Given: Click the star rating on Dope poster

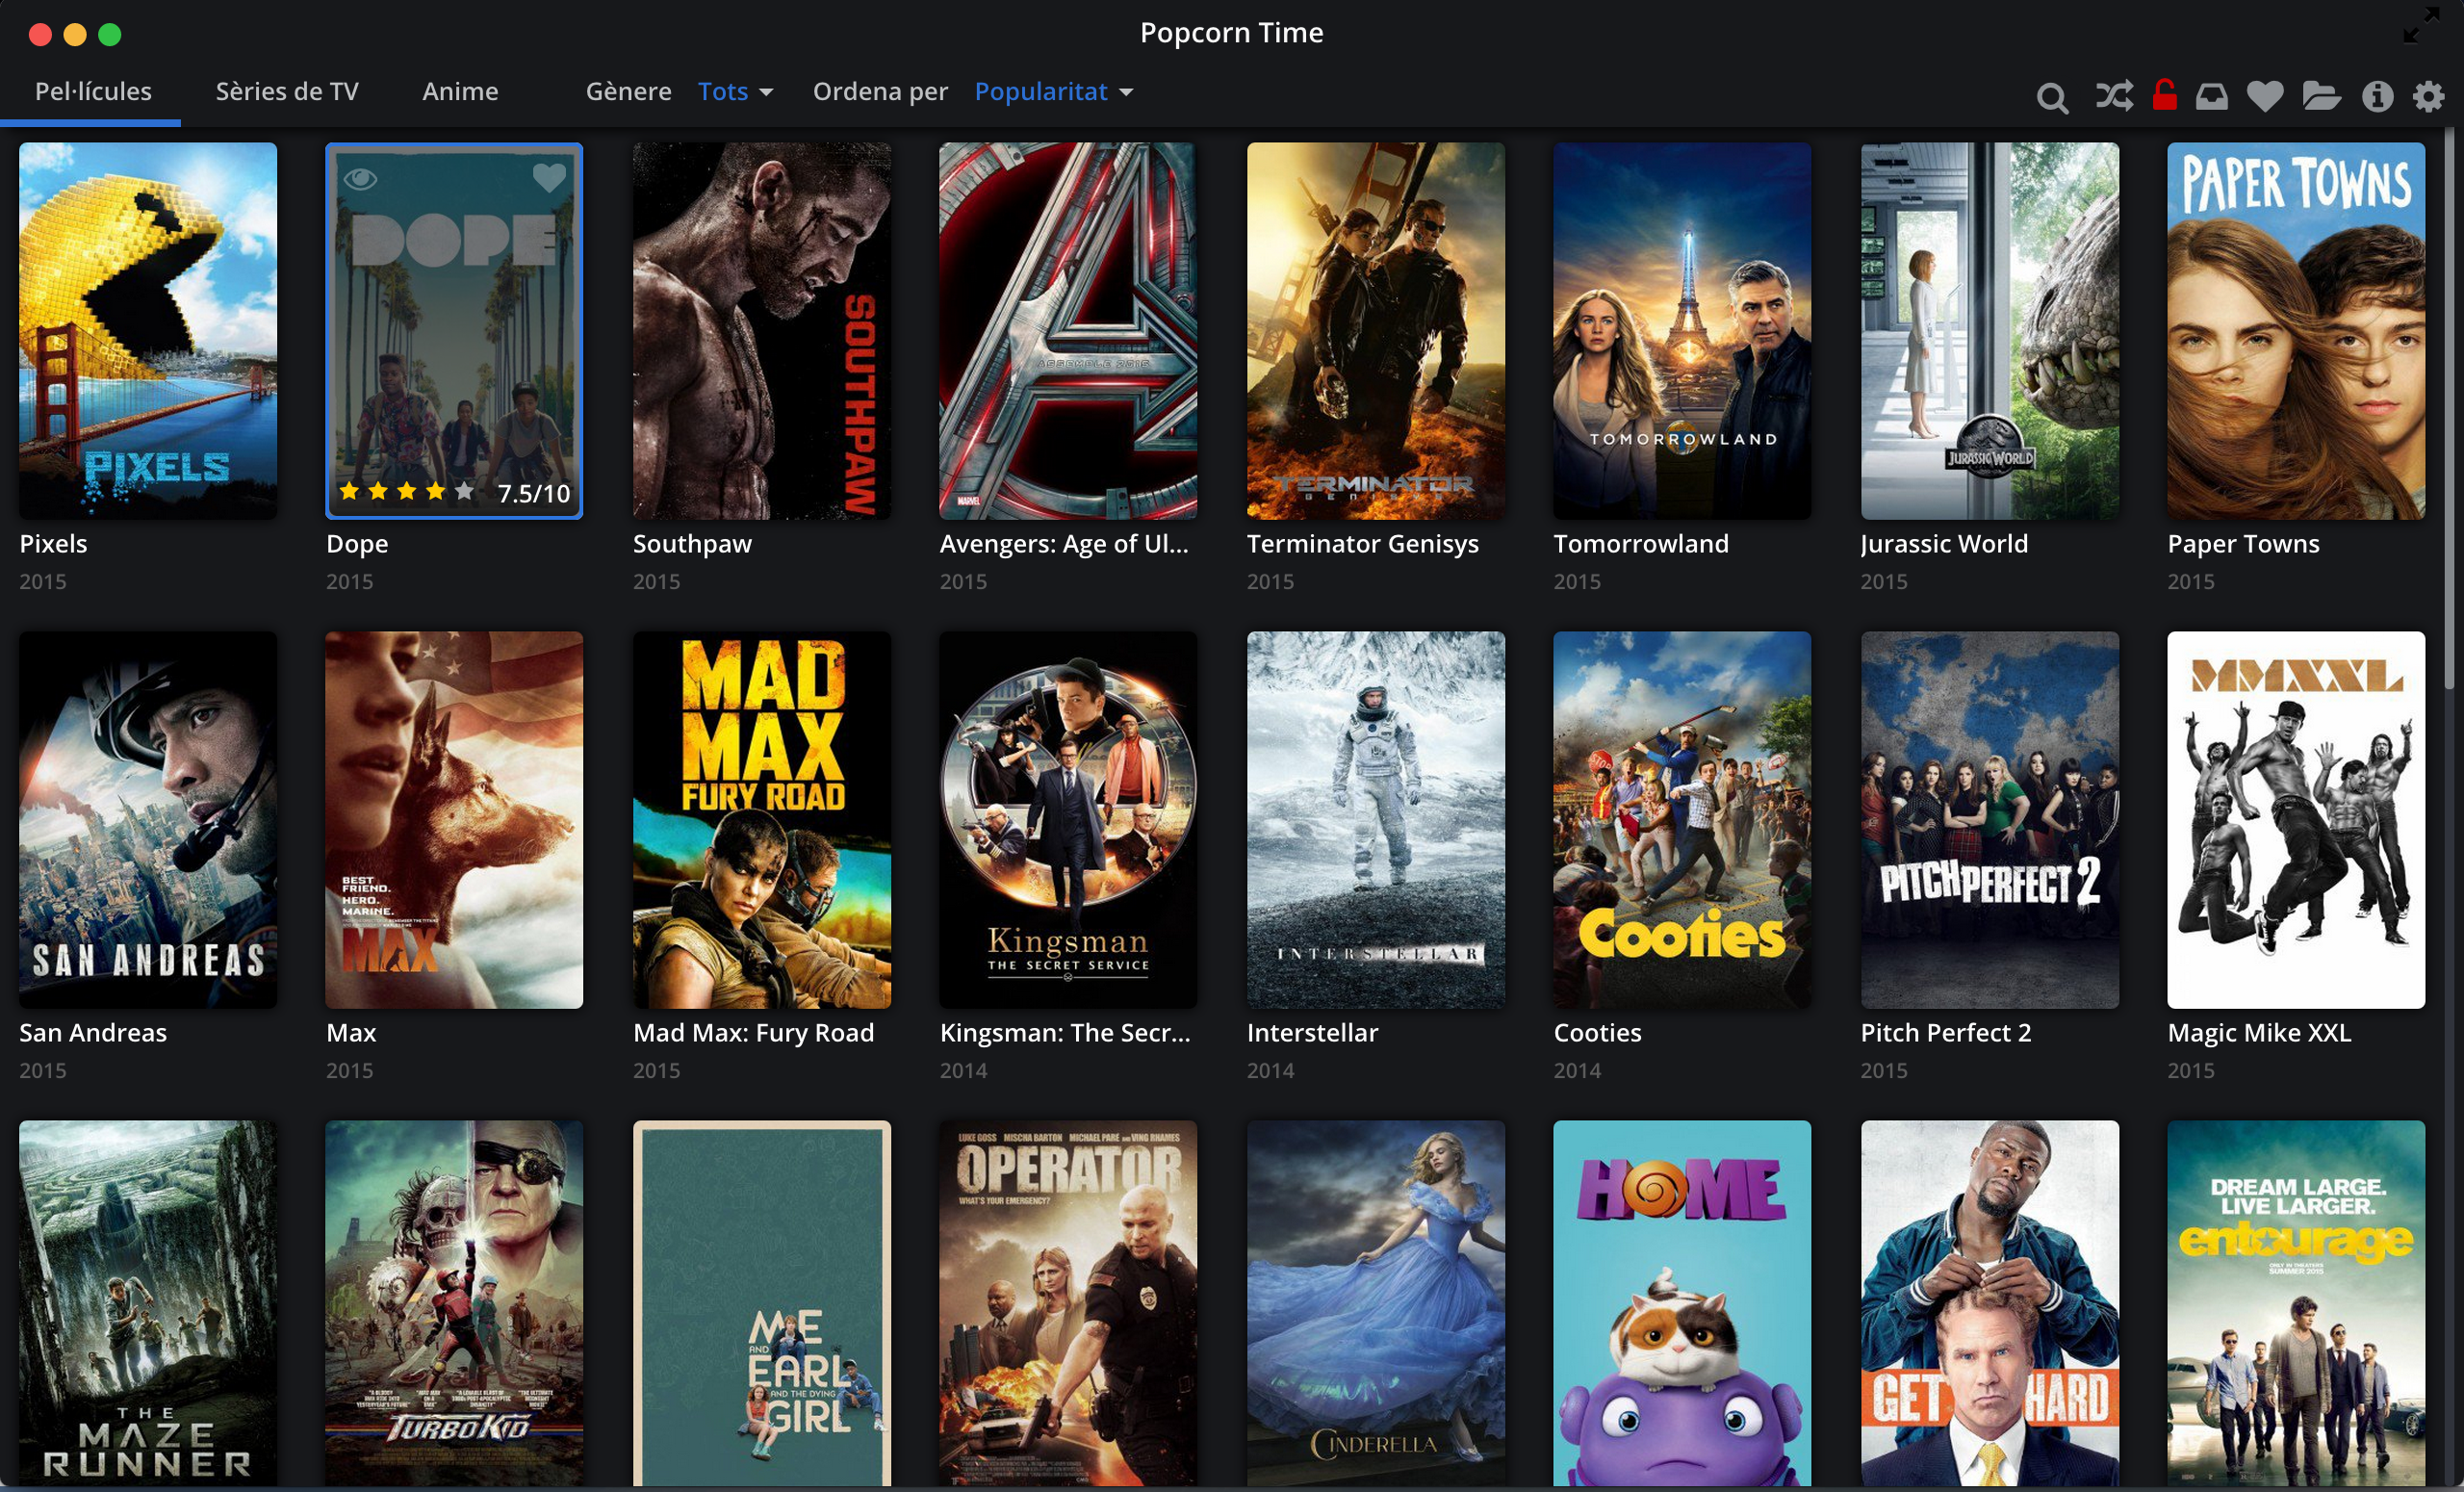Looking at the screenshot, I should point(406,491).
